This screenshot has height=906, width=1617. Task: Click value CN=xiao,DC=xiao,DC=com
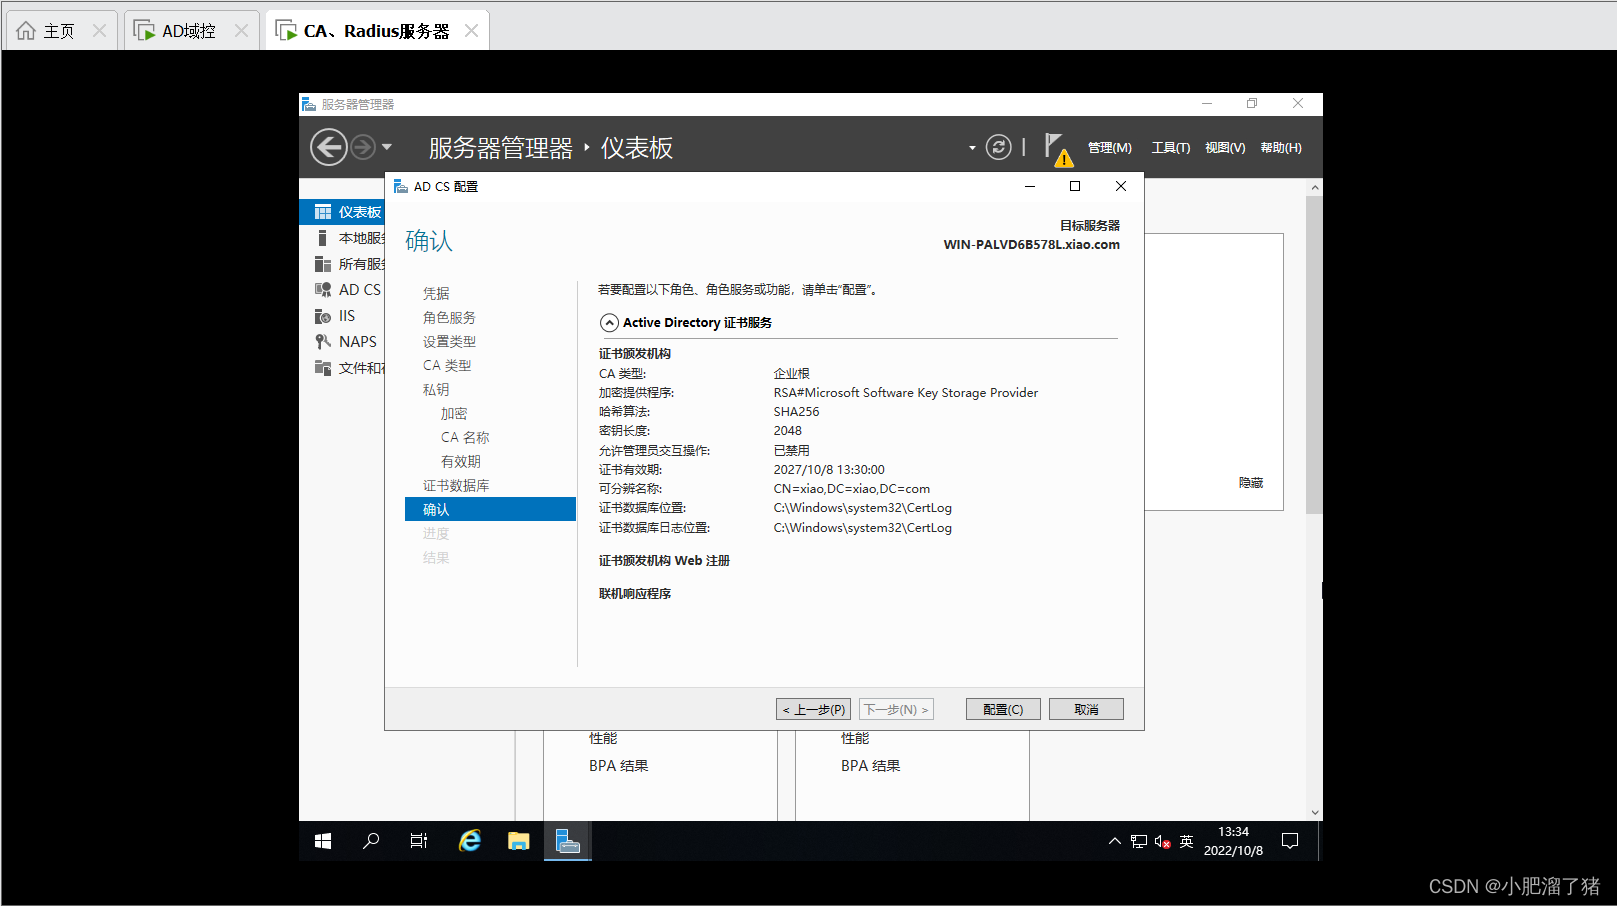coord(852,489)
